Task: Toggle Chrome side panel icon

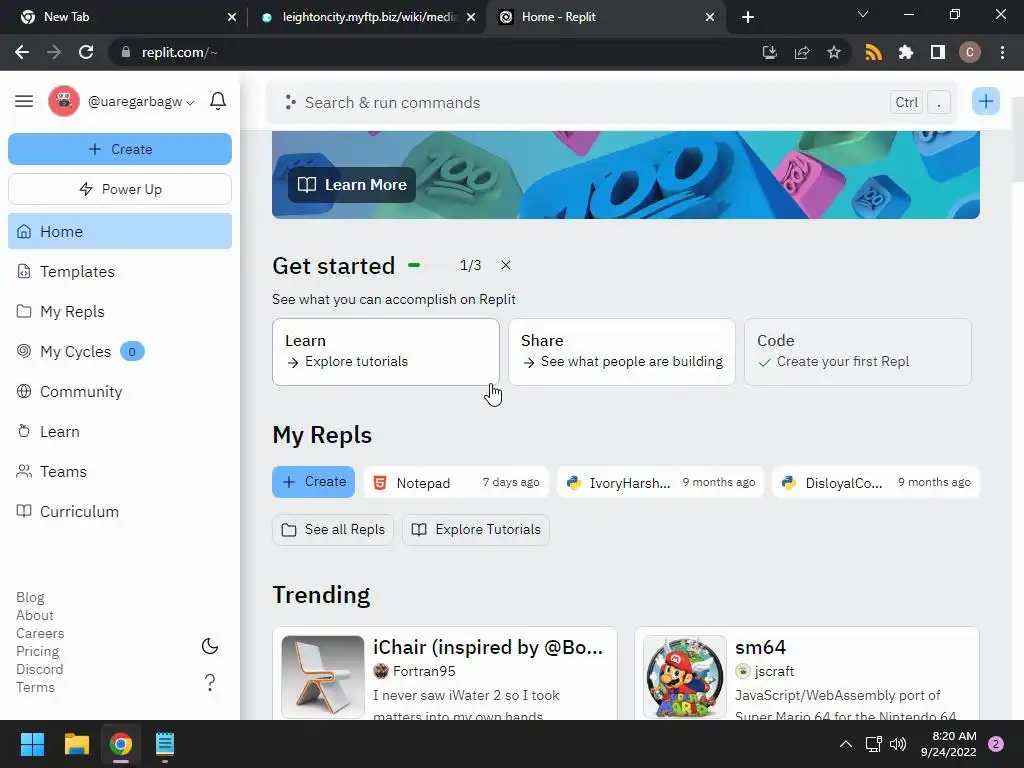Action: [938, 52]
